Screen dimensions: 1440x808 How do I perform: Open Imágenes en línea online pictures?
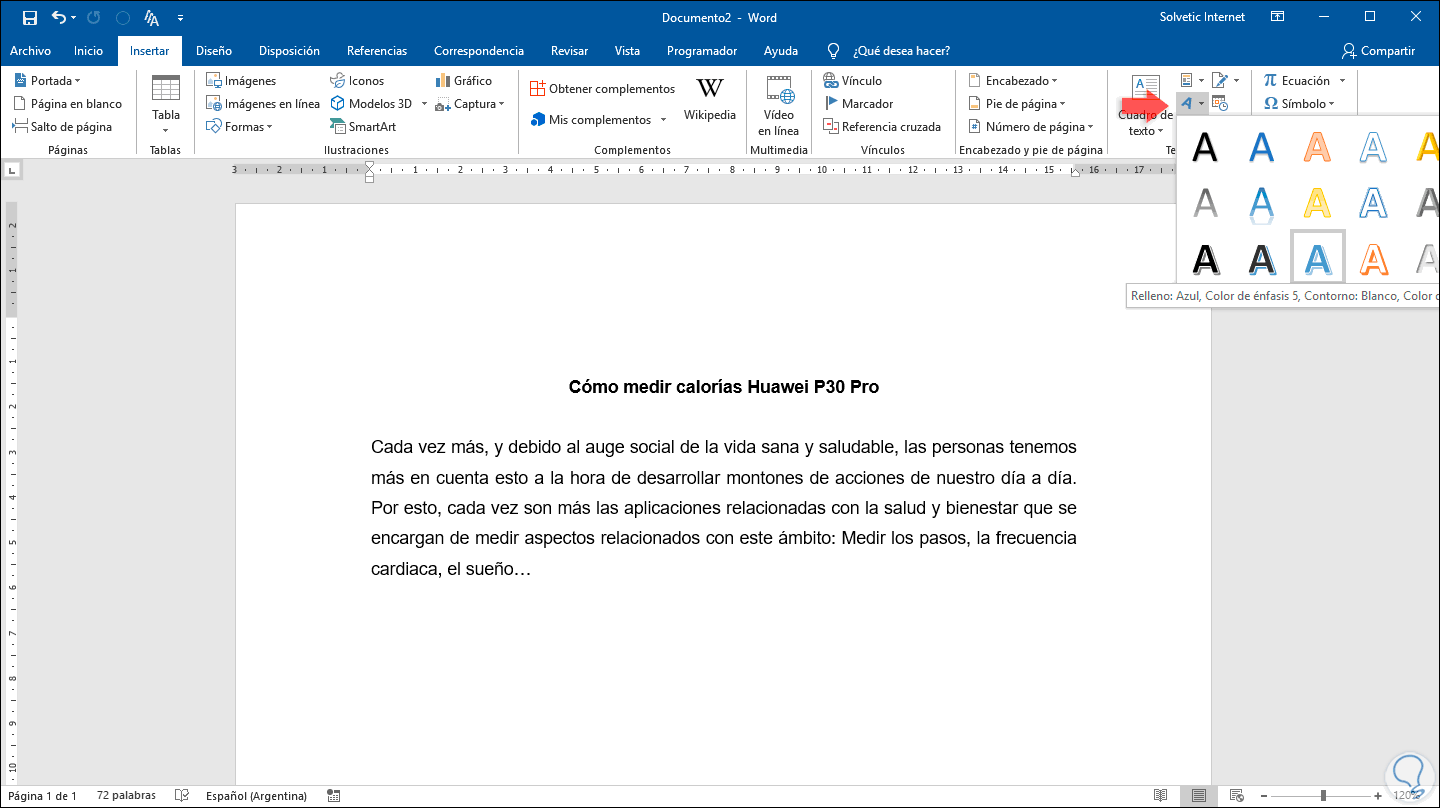point(263,104)
